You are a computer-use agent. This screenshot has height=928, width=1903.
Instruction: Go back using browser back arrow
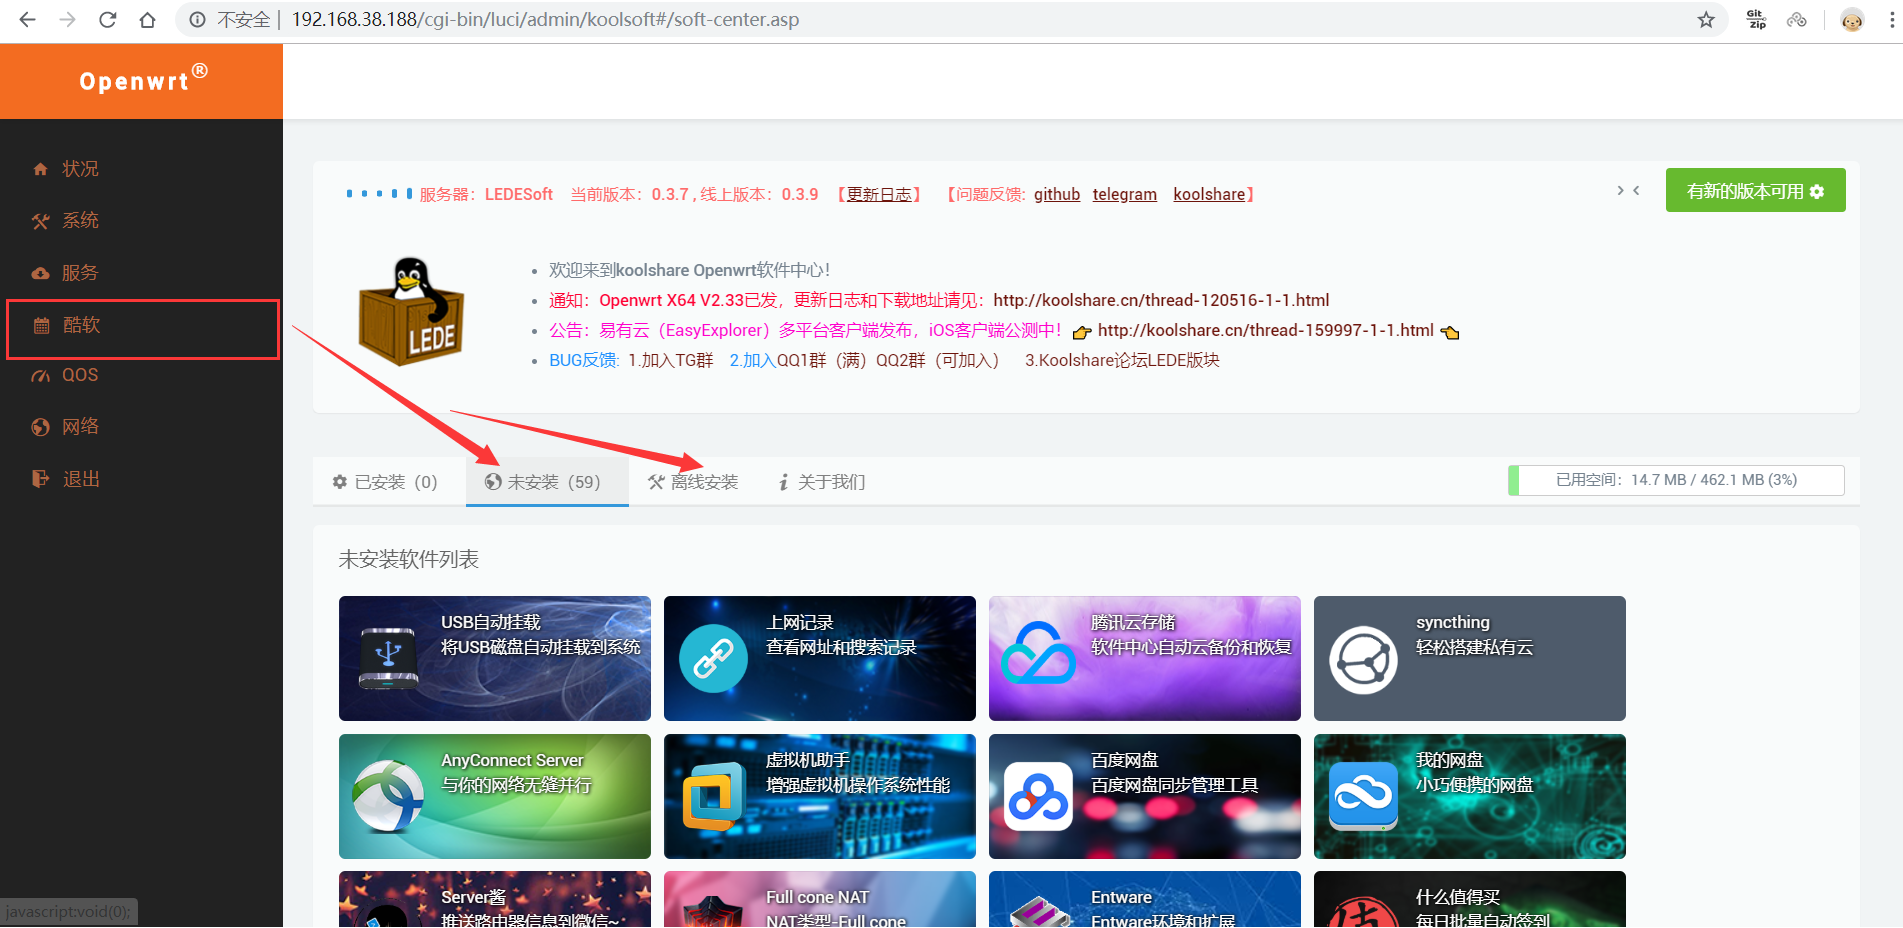[27, 19]
